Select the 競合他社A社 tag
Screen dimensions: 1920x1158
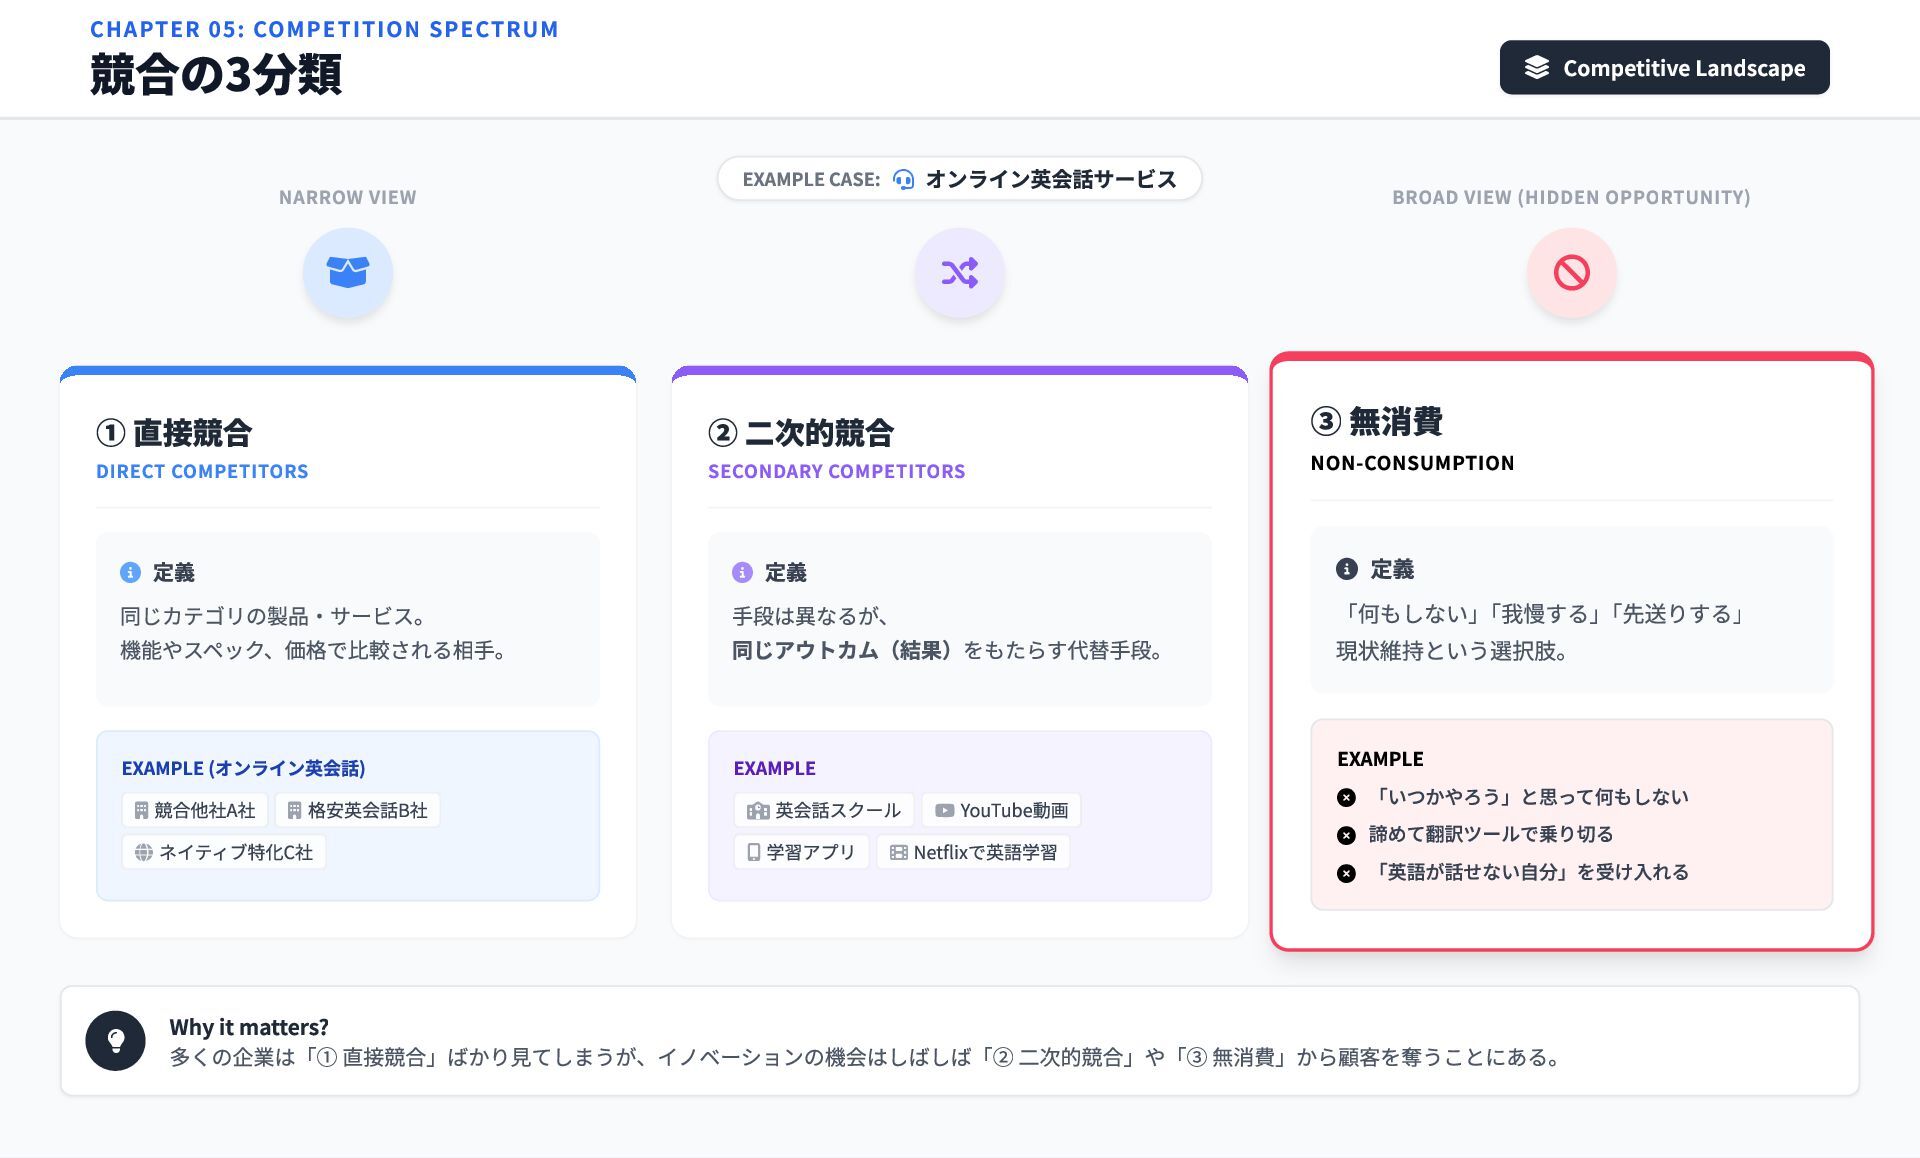pyautogui.click(x=195, y=810)
